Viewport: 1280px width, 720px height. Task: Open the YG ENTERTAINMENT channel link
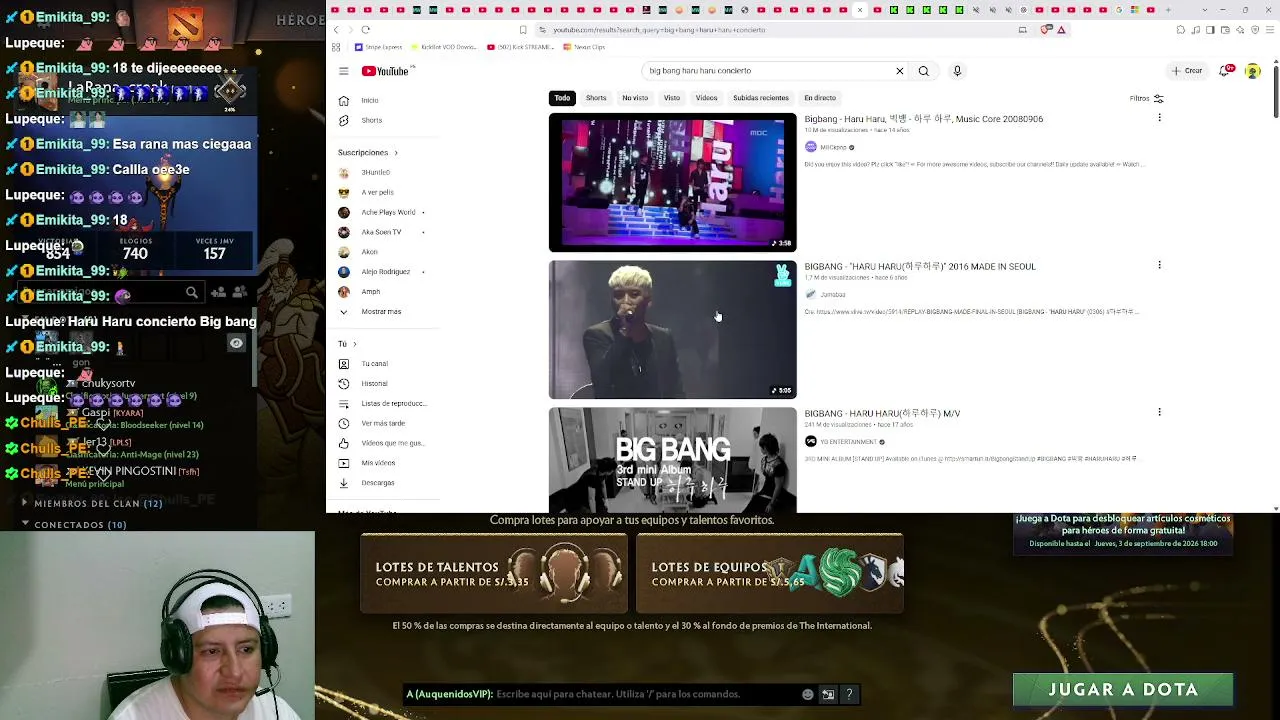[849, 442]
